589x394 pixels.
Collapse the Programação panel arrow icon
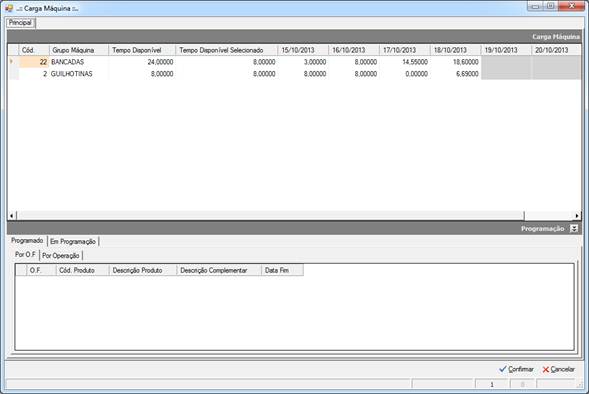pyautogui.click(x=574, y=228)
